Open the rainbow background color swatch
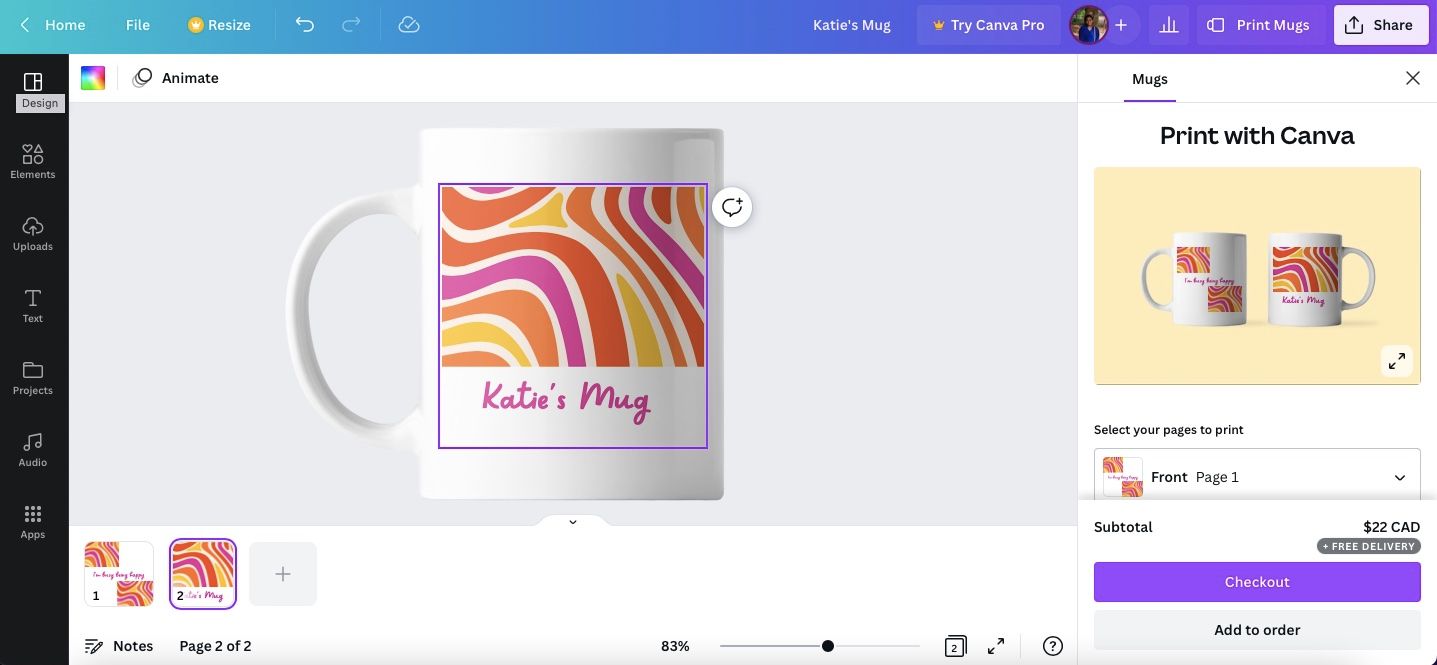The image size is (1437, 665). tap(93, 78)
